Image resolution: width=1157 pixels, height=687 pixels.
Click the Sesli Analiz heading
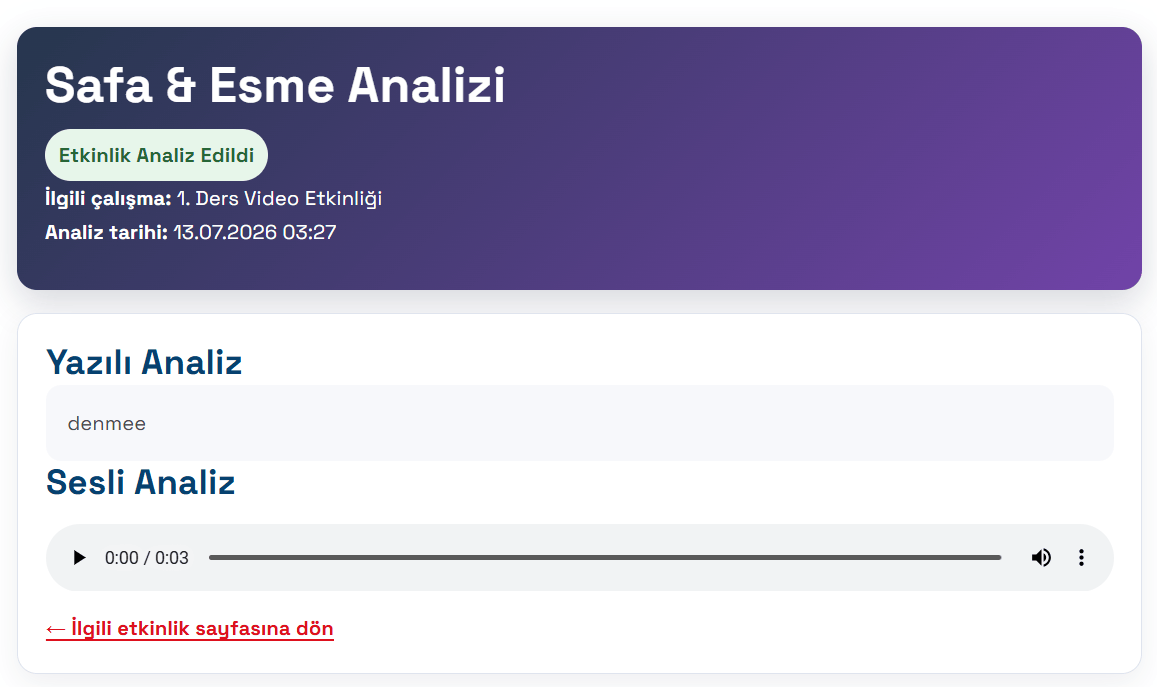point(140,483)
